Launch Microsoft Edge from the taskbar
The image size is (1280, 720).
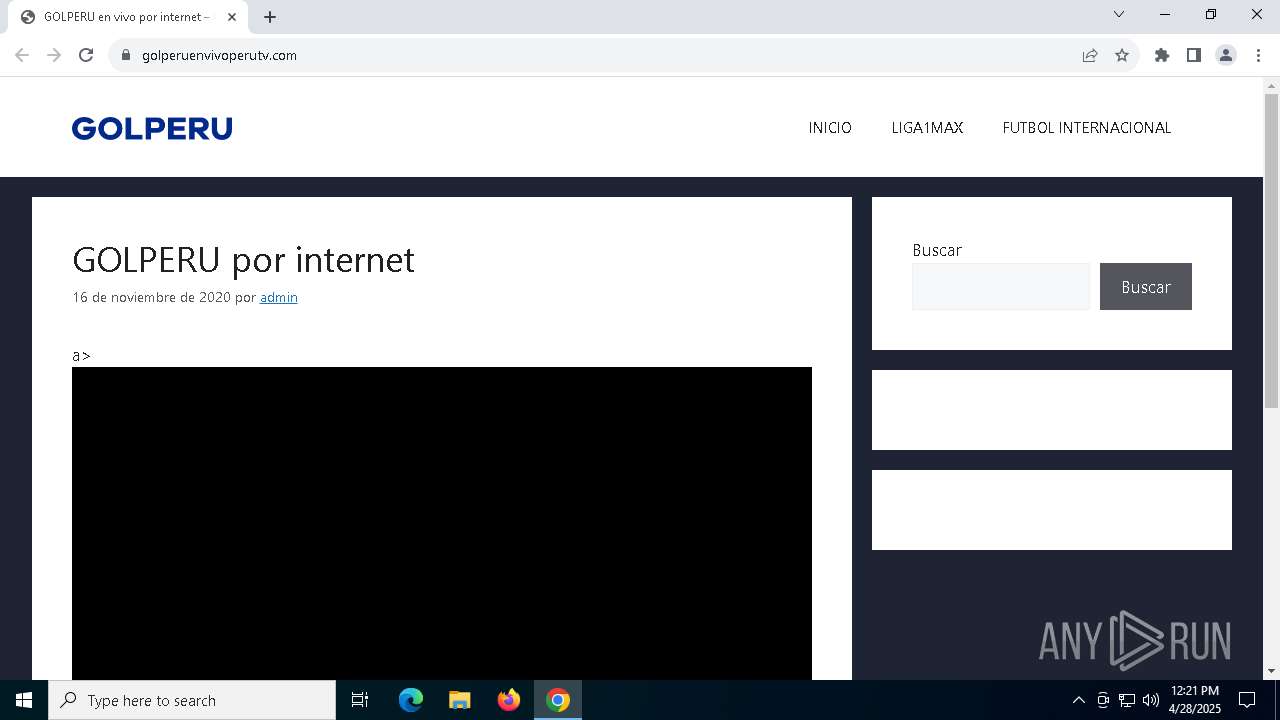point(411,700)
